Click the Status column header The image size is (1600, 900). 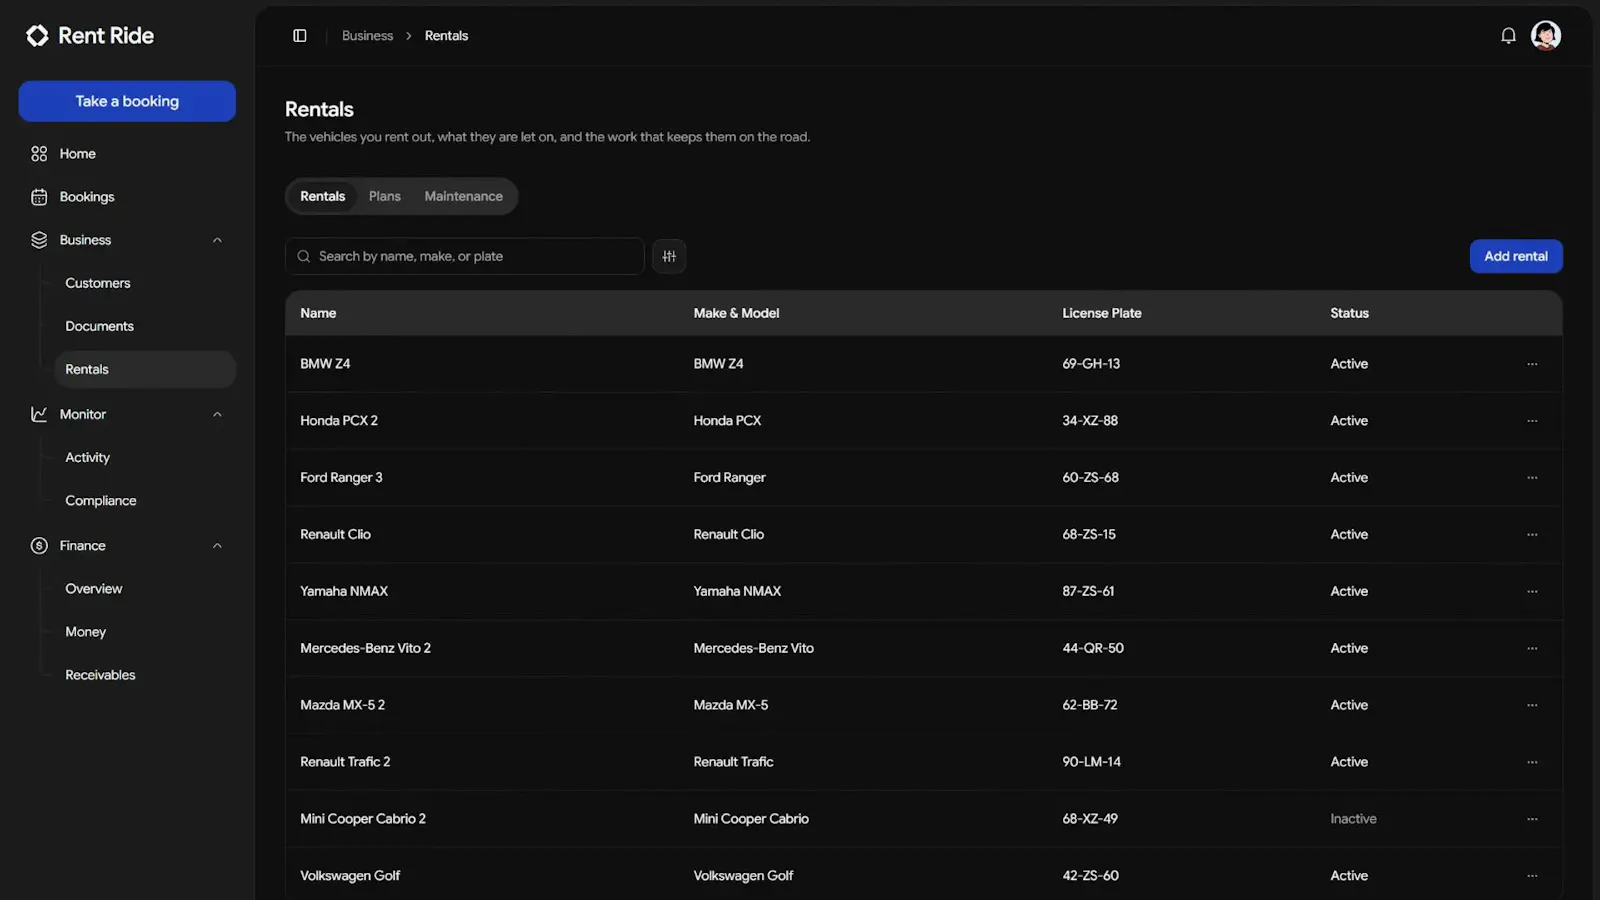point(1349,313)
